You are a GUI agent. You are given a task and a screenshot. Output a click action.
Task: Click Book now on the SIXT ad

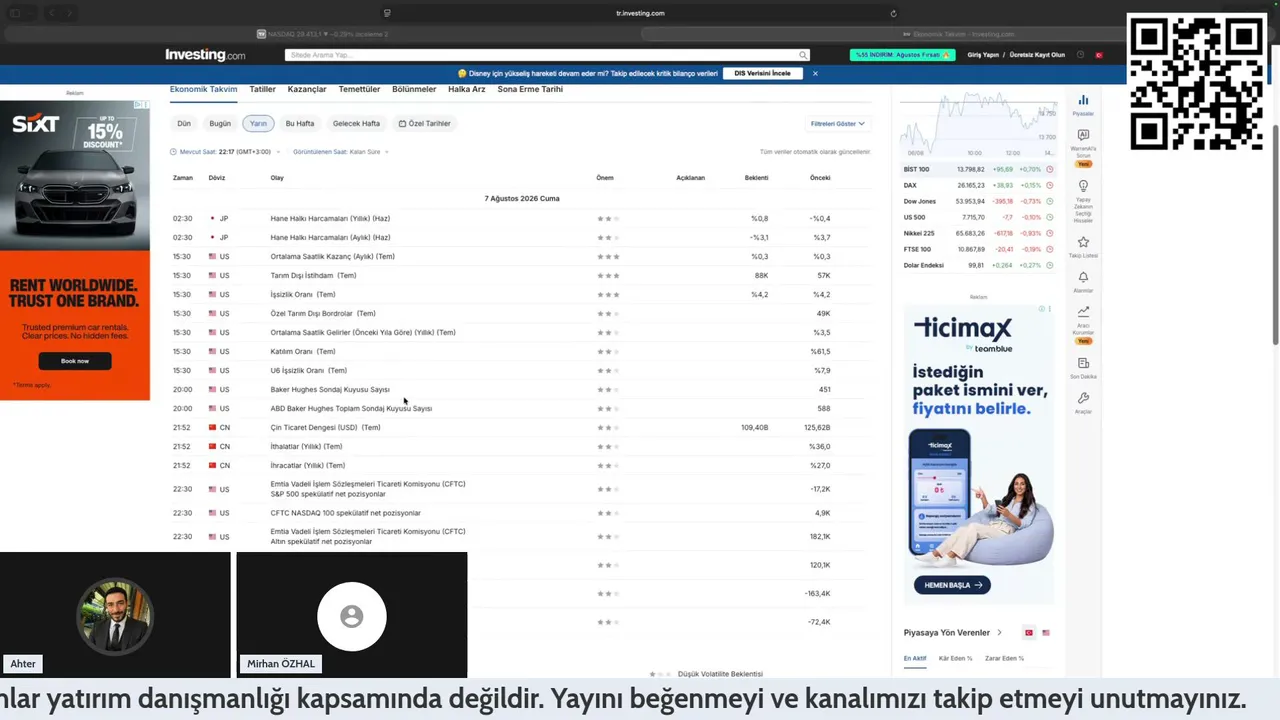click(75, 361)
